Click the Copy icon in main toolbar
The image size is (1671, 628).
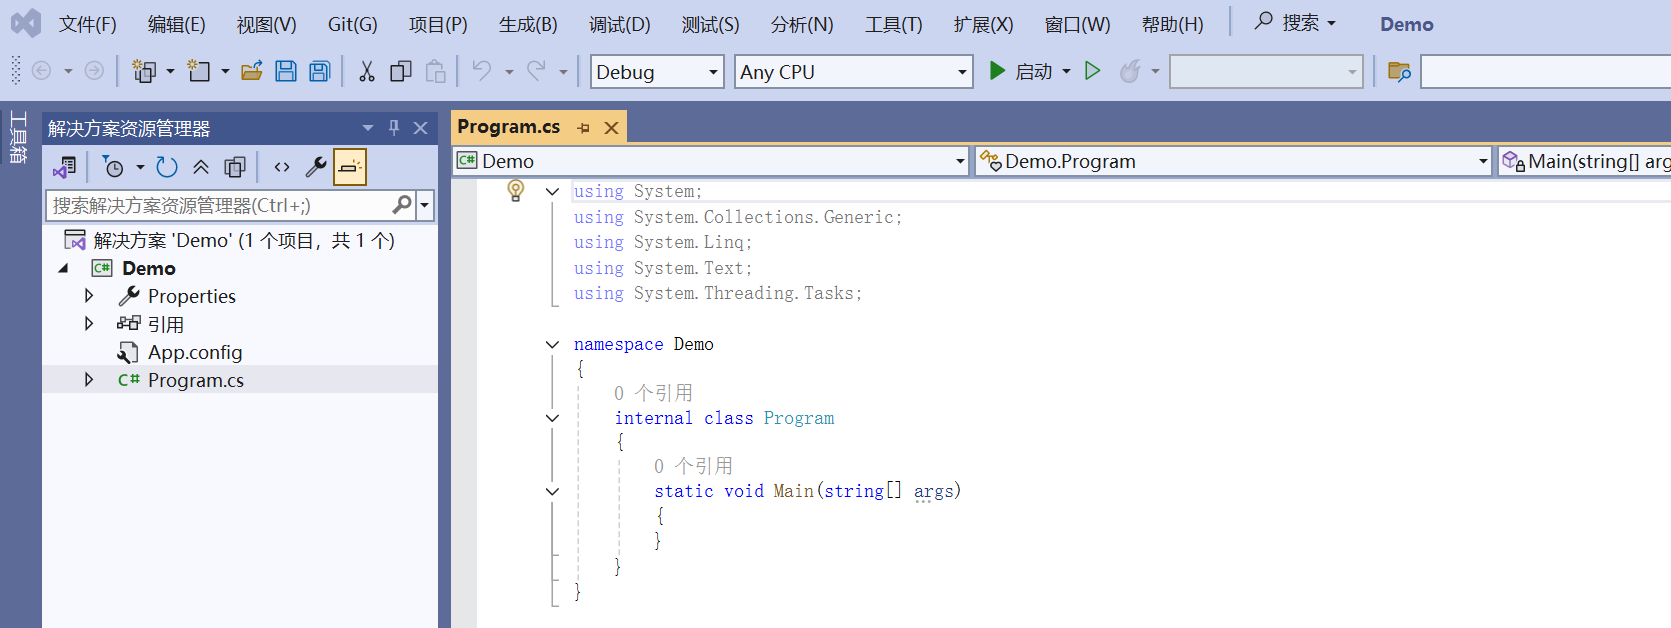[x=401, y=71]
